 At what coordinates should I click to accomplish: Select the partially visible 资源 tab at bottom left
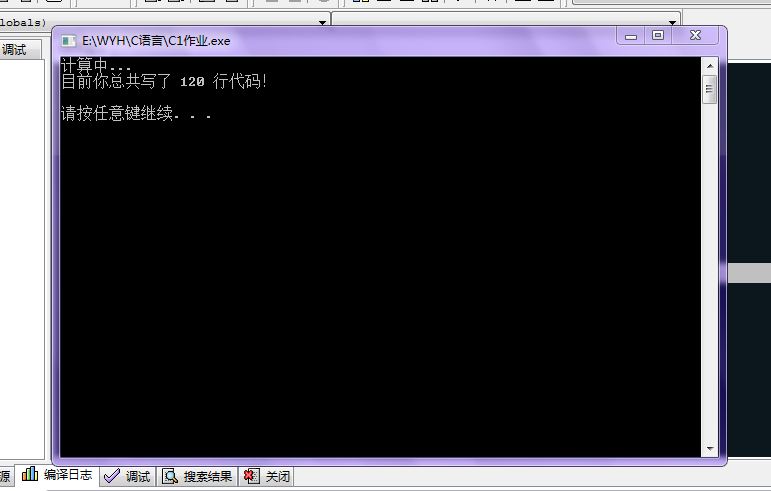coord(5,477)
